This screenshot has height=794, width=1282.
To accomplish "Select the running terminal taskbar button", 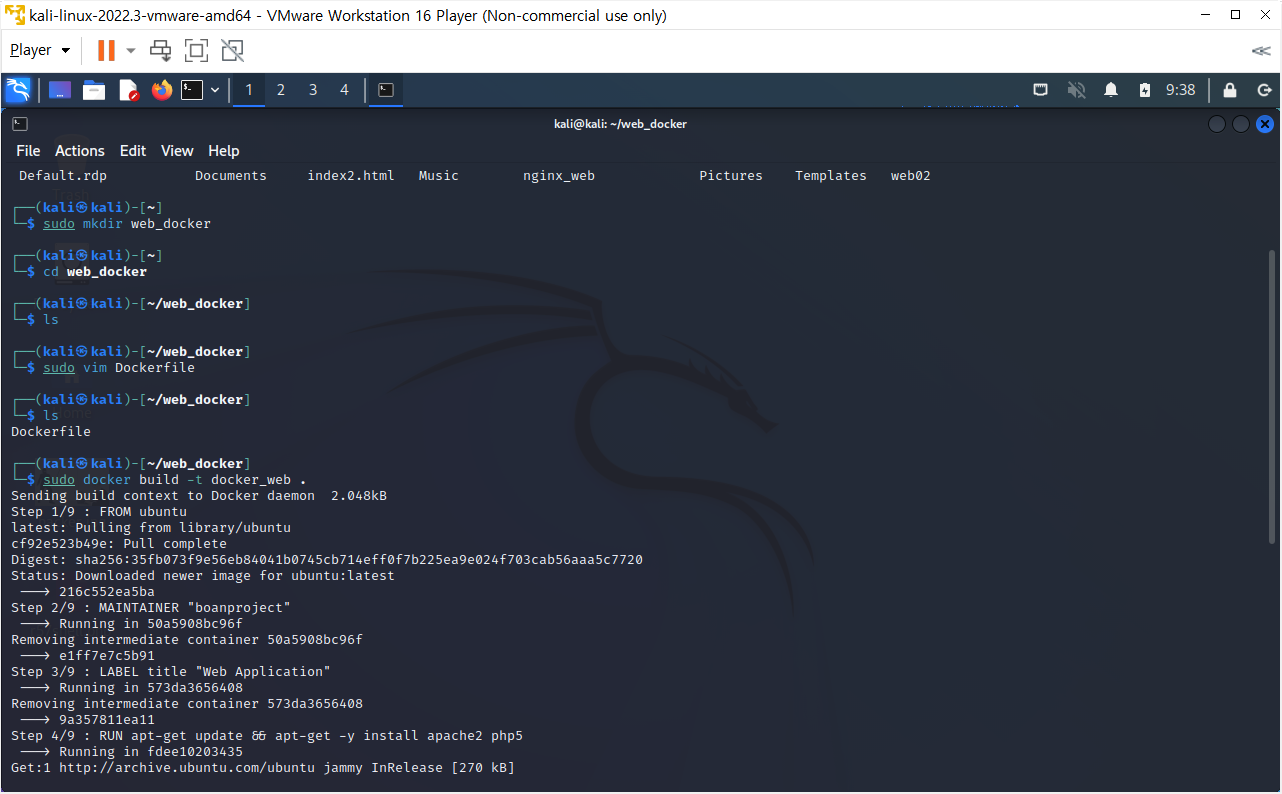I will pyautogui.click(x=386, y=90).
